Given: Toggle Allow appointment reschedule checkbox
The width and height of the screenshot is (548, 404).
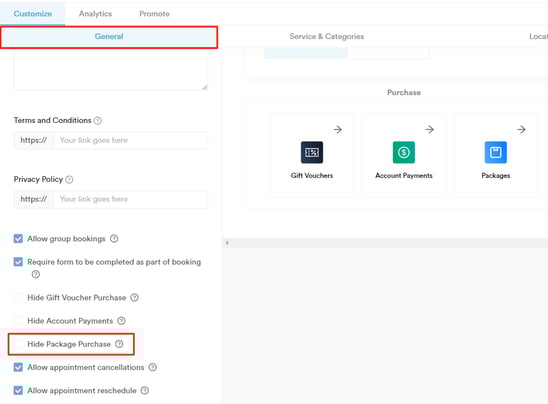Looking at the screenshot, I should [x=18, y=390].
